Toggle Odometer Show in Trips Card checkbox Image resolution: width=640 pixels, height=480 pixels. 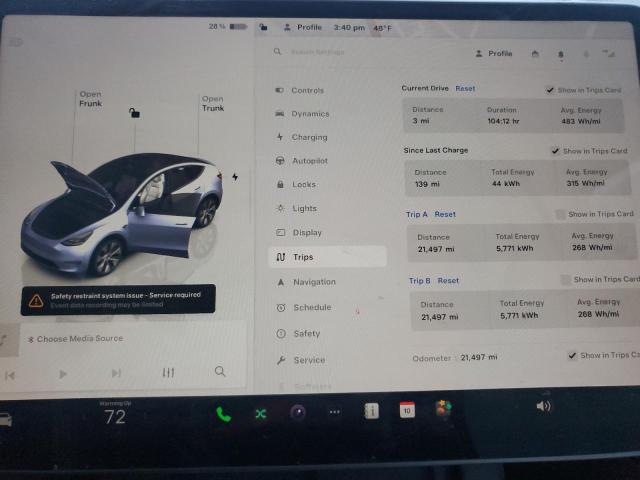(x=572, y=356)
